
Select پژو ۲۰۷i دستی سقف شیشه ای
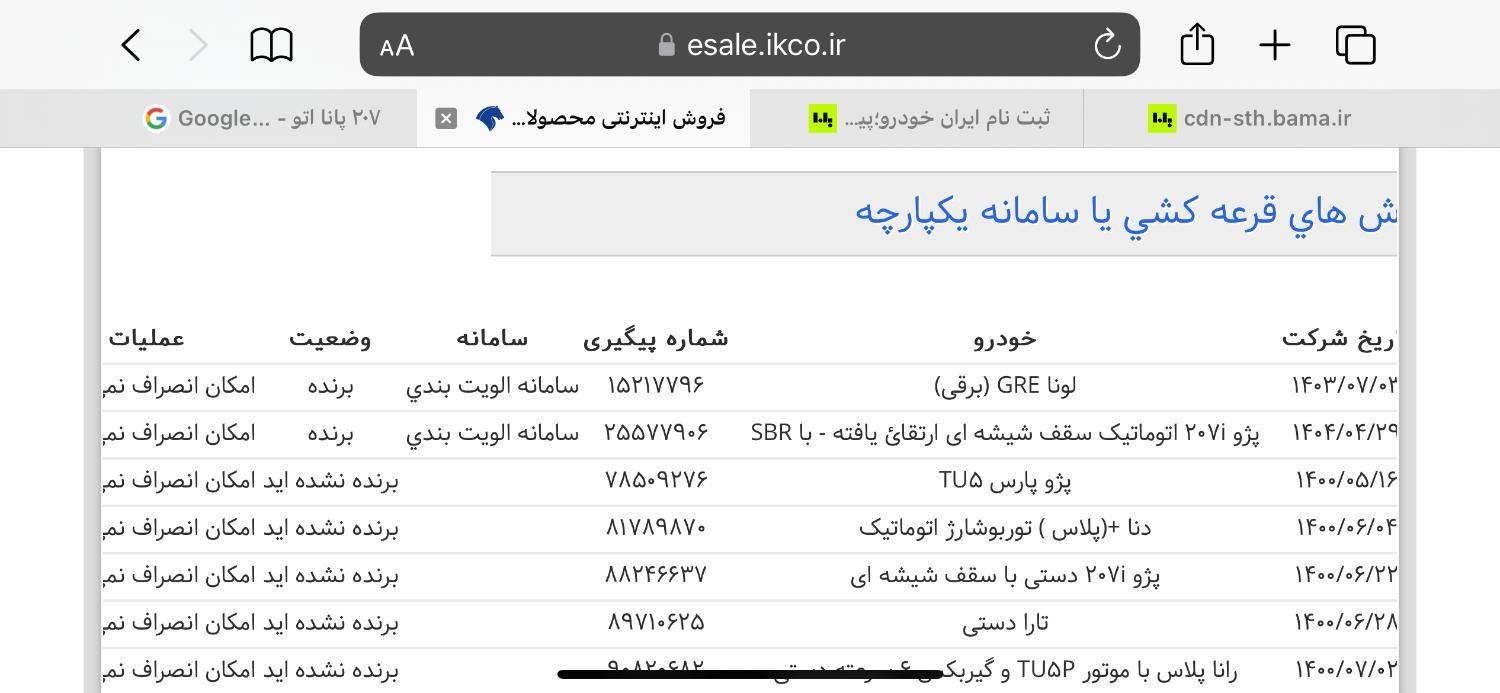1005,575
